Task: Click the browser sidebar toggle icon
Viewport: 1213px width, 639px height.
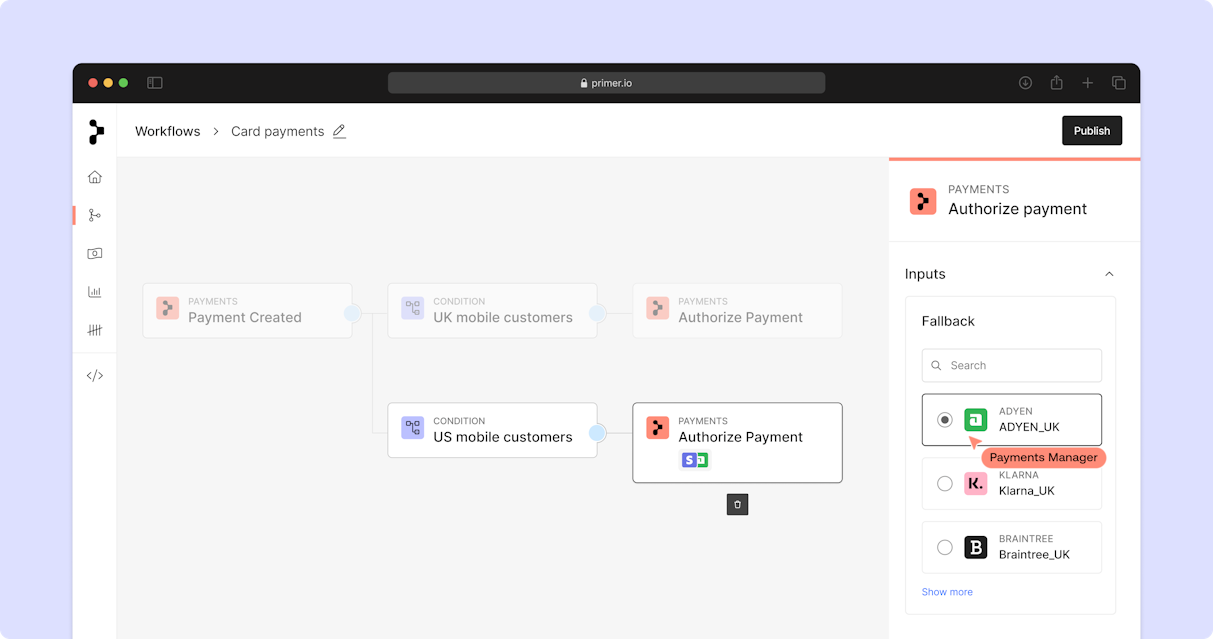Action: pyautogui.click(x=155, y=83)
